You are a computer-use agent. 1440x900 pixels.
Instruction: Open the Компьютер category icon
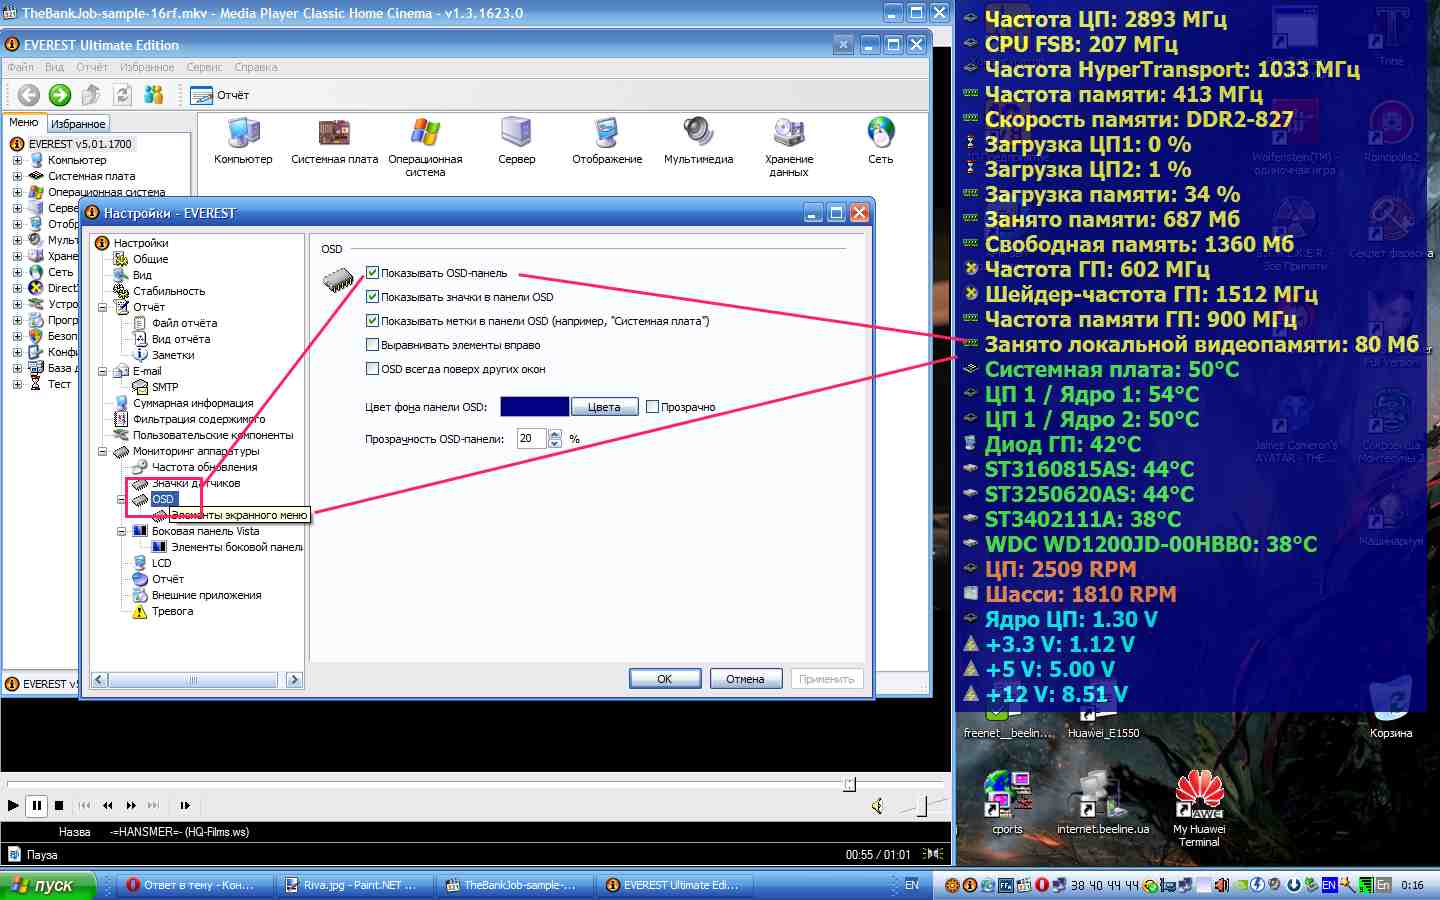(x=243, y=141)
